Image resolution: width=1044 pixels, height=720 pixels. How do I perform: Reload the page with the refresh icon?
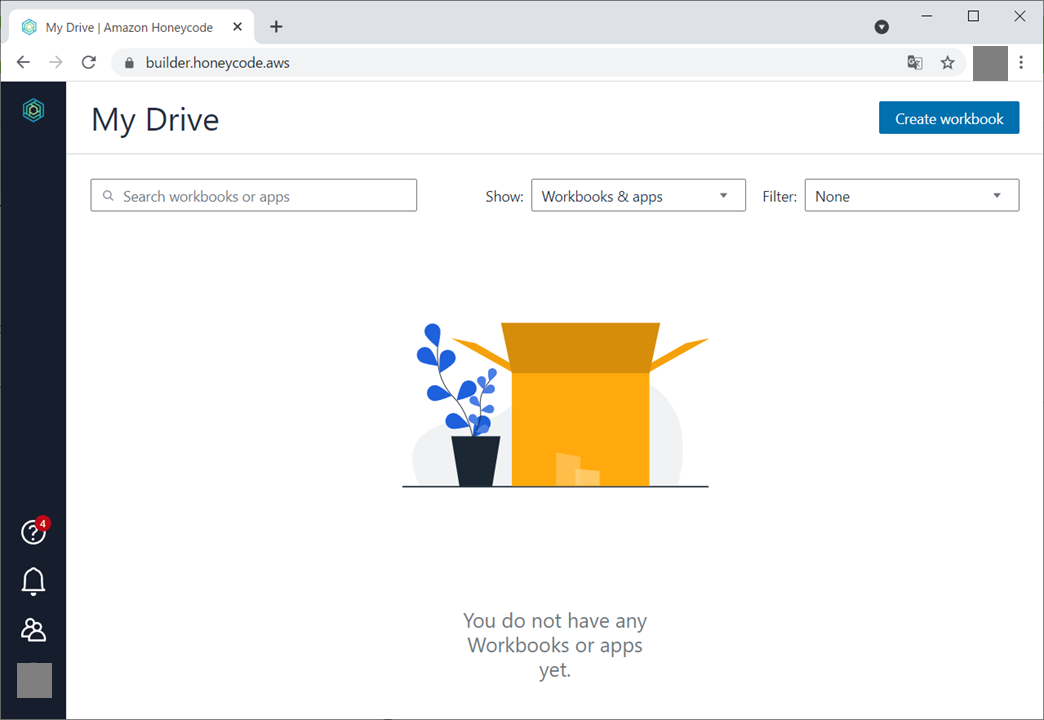click(89, 63)
